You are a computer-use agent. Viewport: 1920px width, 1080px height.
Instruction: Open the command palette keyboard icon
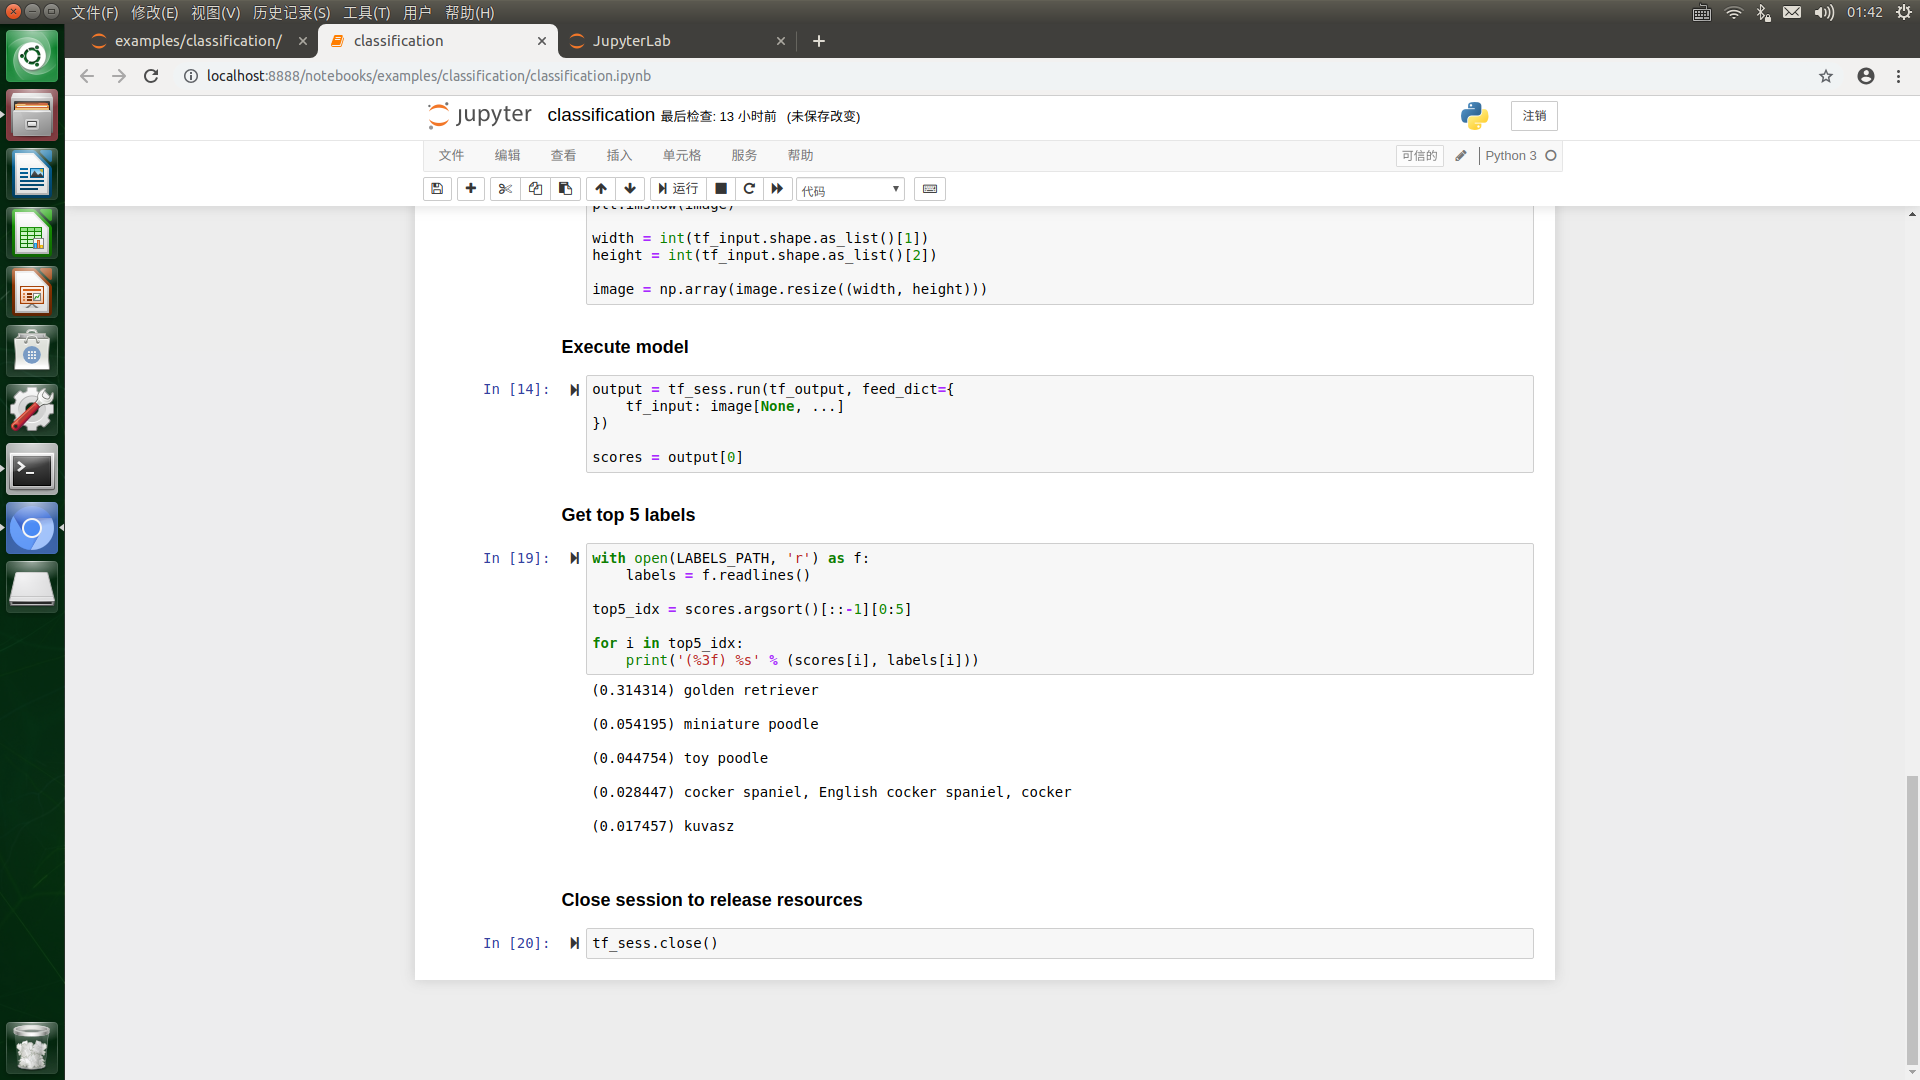tap(929, 188)
